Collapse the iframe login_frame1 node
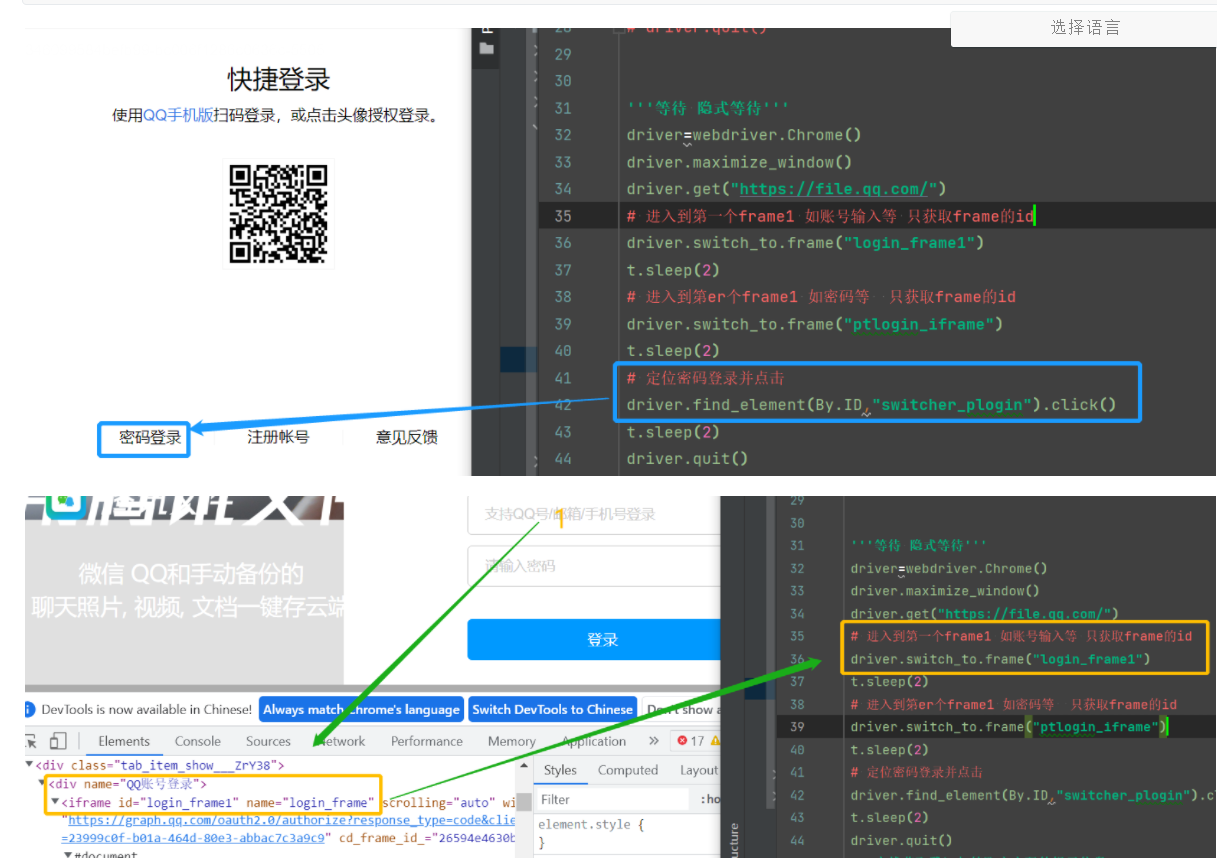1217x863 pixels. point(55,802)
